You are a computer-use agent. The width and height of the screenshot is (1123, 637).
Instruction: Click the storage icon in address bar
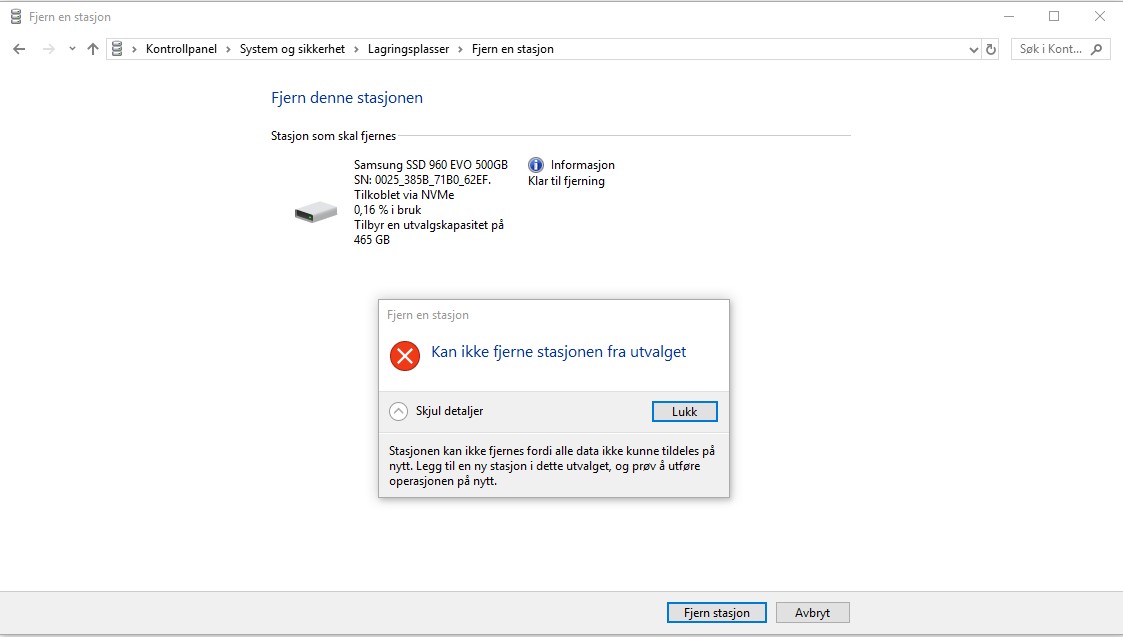[117, 49]
